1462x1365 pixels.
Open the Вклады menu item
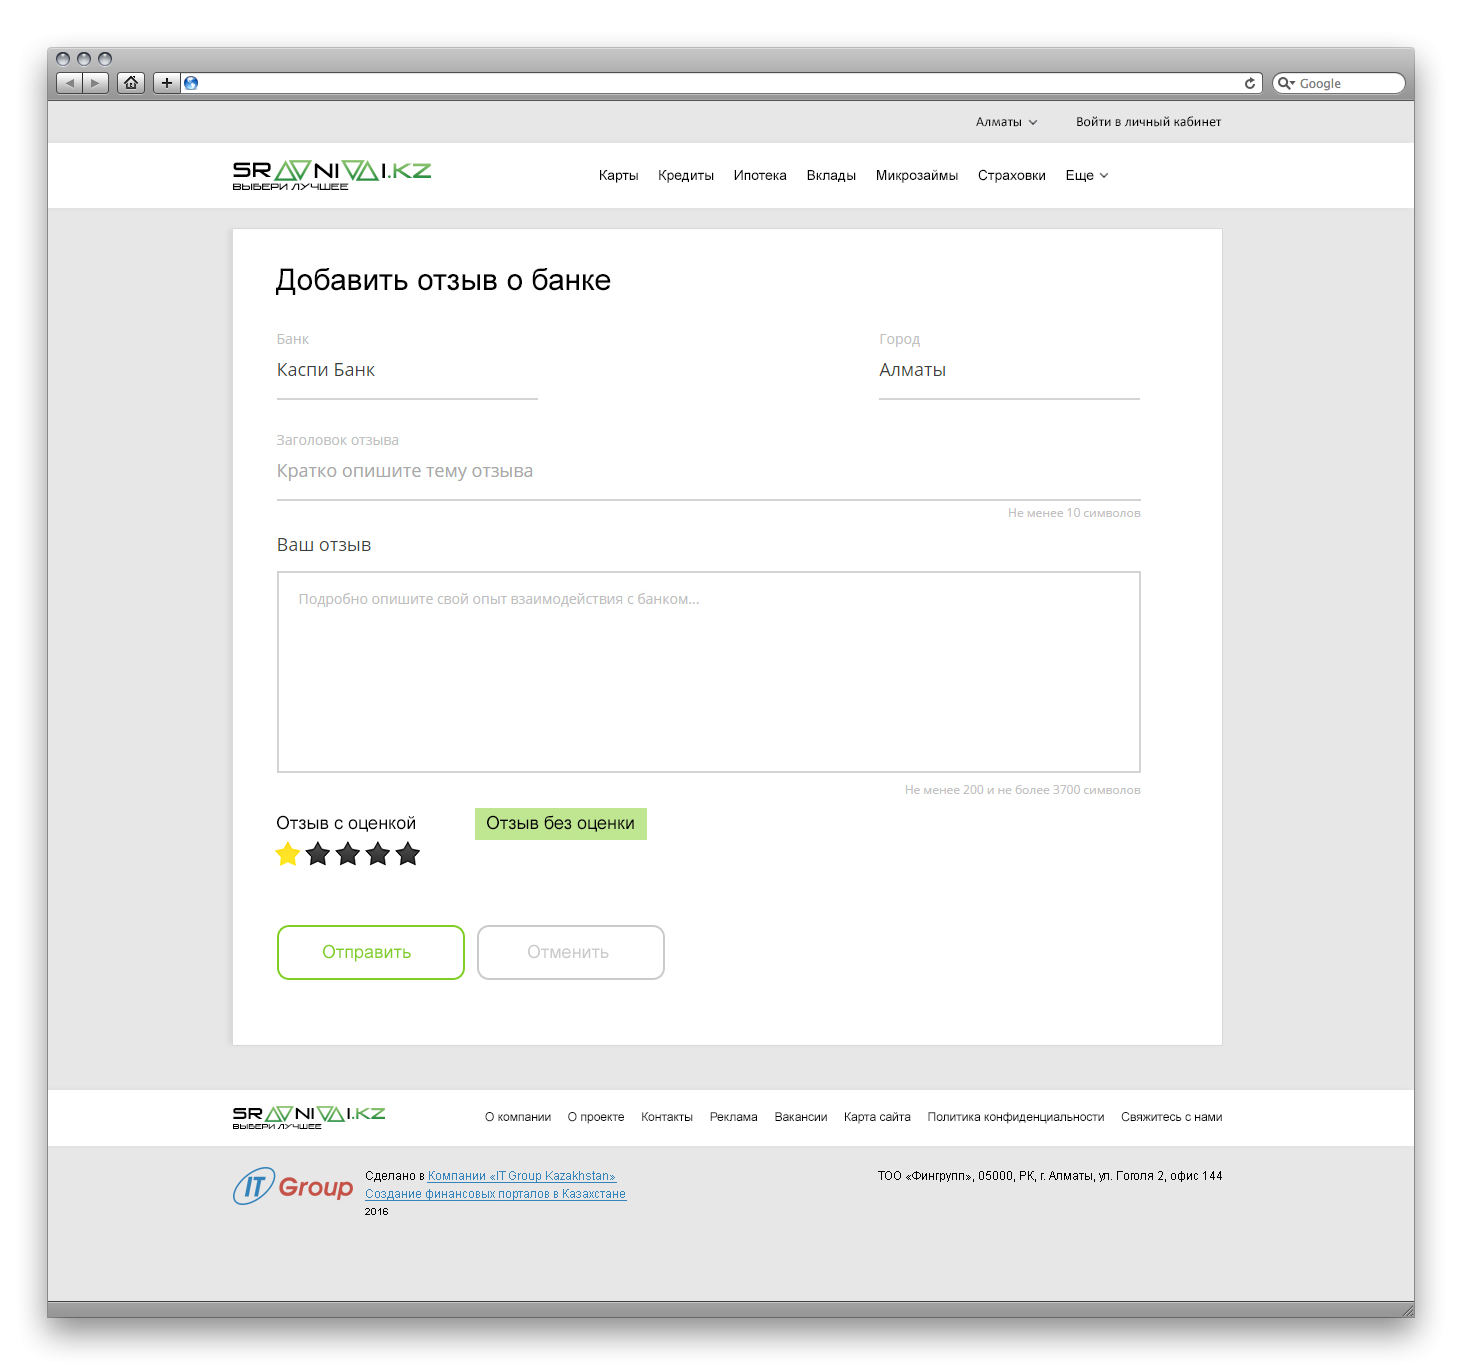831,175
